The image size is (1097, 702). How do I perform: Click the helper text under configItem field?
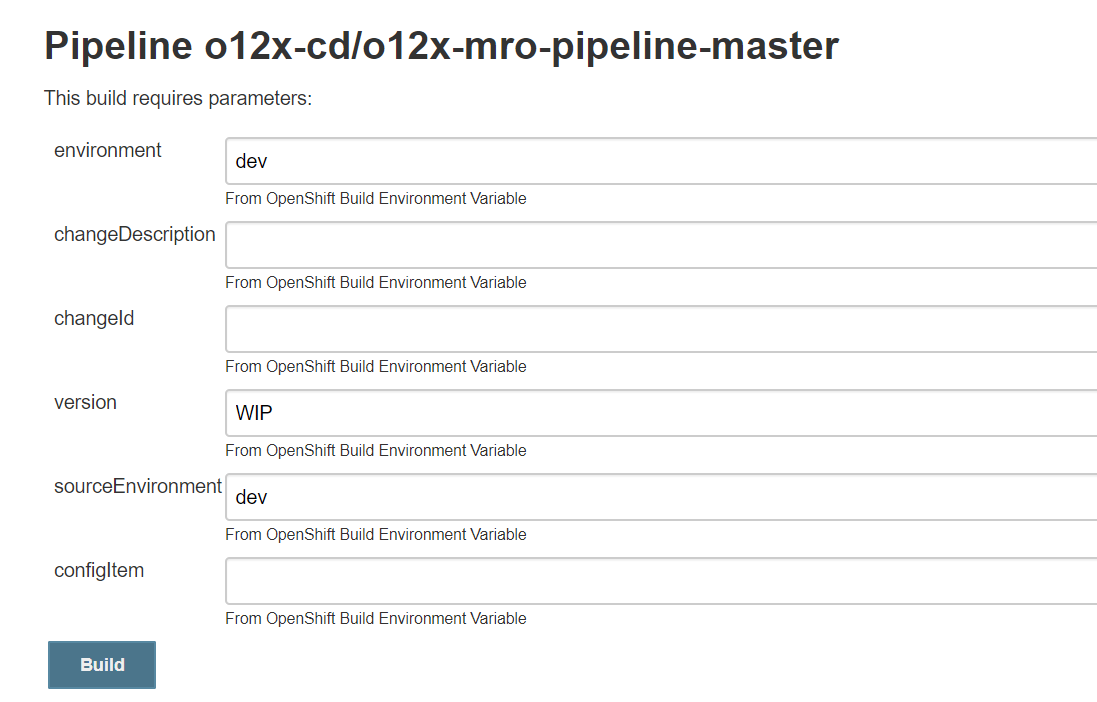pos(375,618)
